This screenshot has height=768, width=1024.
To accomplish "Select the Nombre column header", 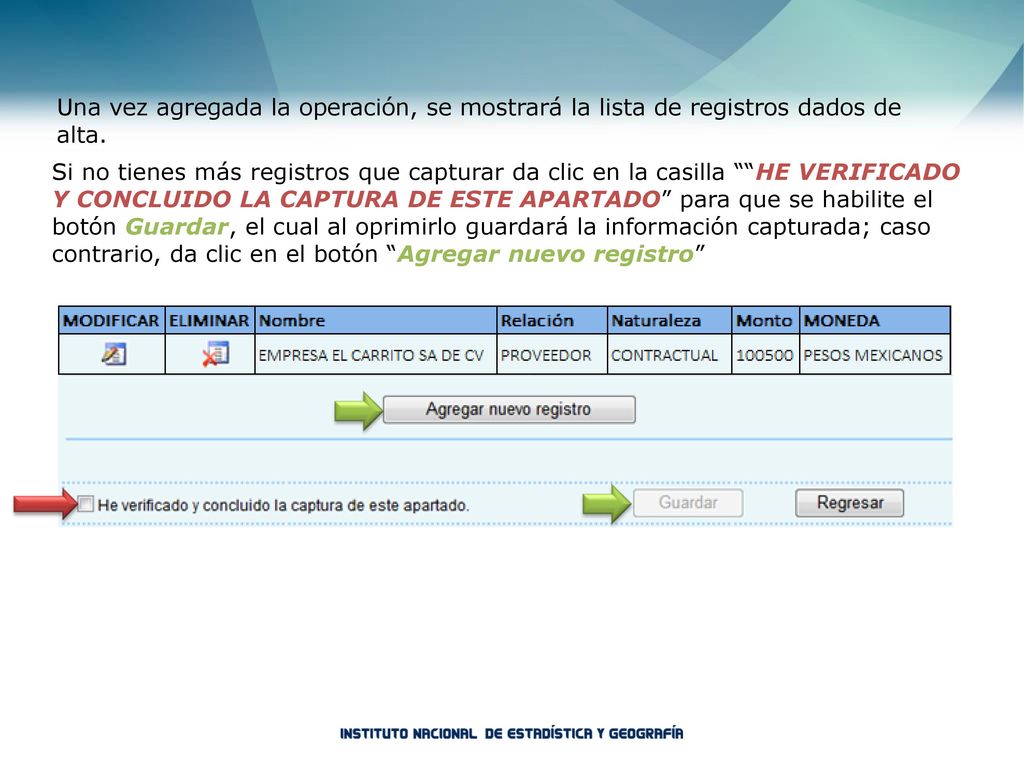I will (x=376, y=321).
